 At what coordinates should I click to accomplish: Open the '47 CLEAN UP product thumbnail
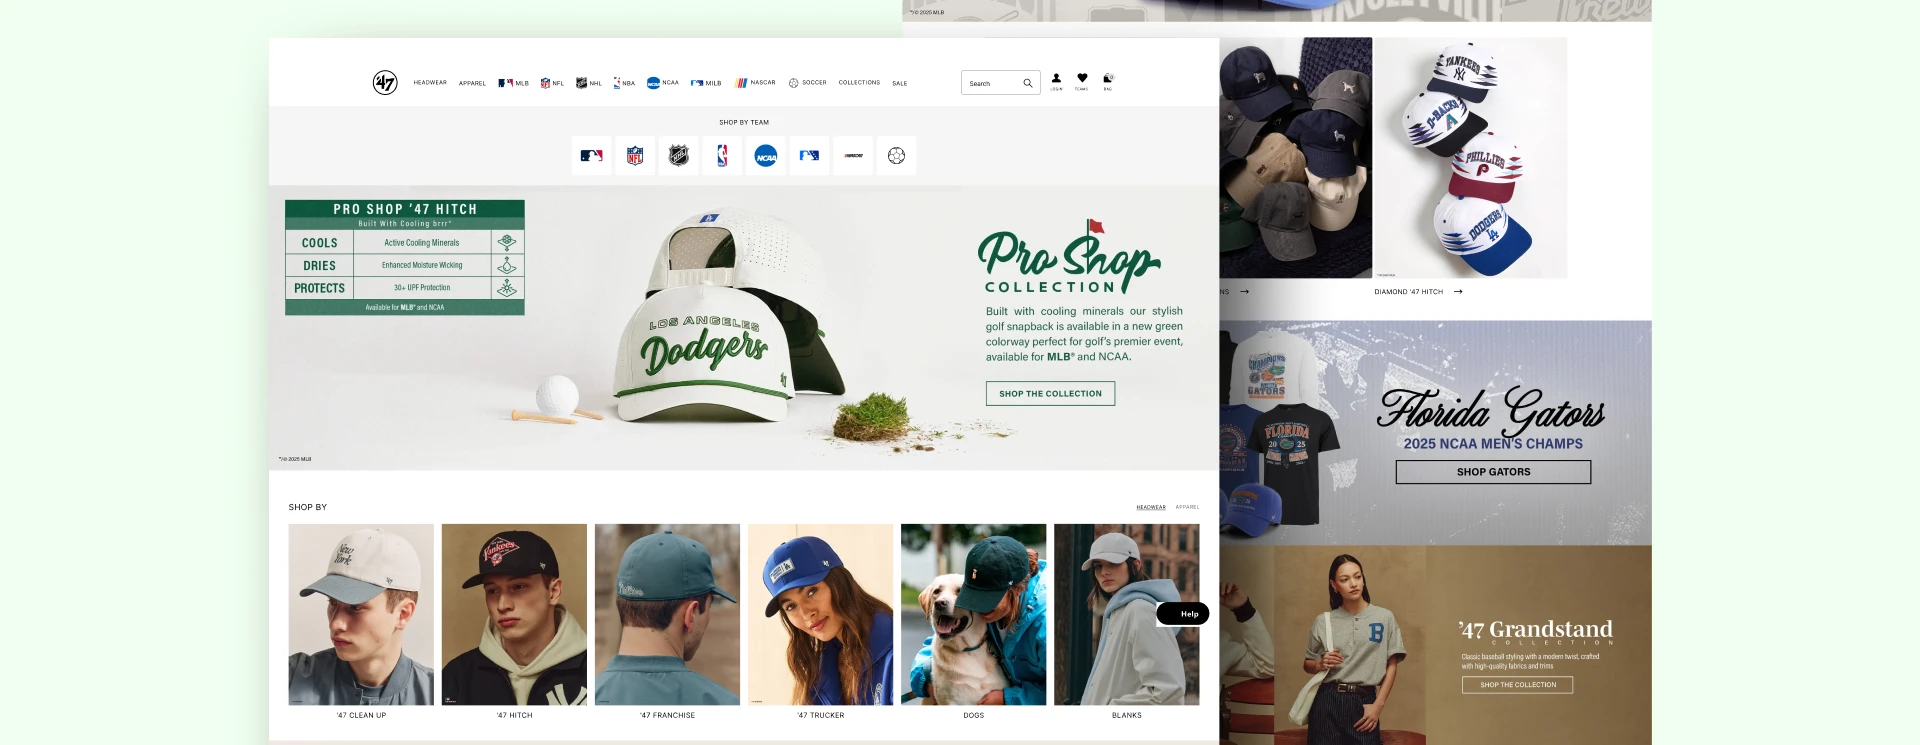pos(361,615)
